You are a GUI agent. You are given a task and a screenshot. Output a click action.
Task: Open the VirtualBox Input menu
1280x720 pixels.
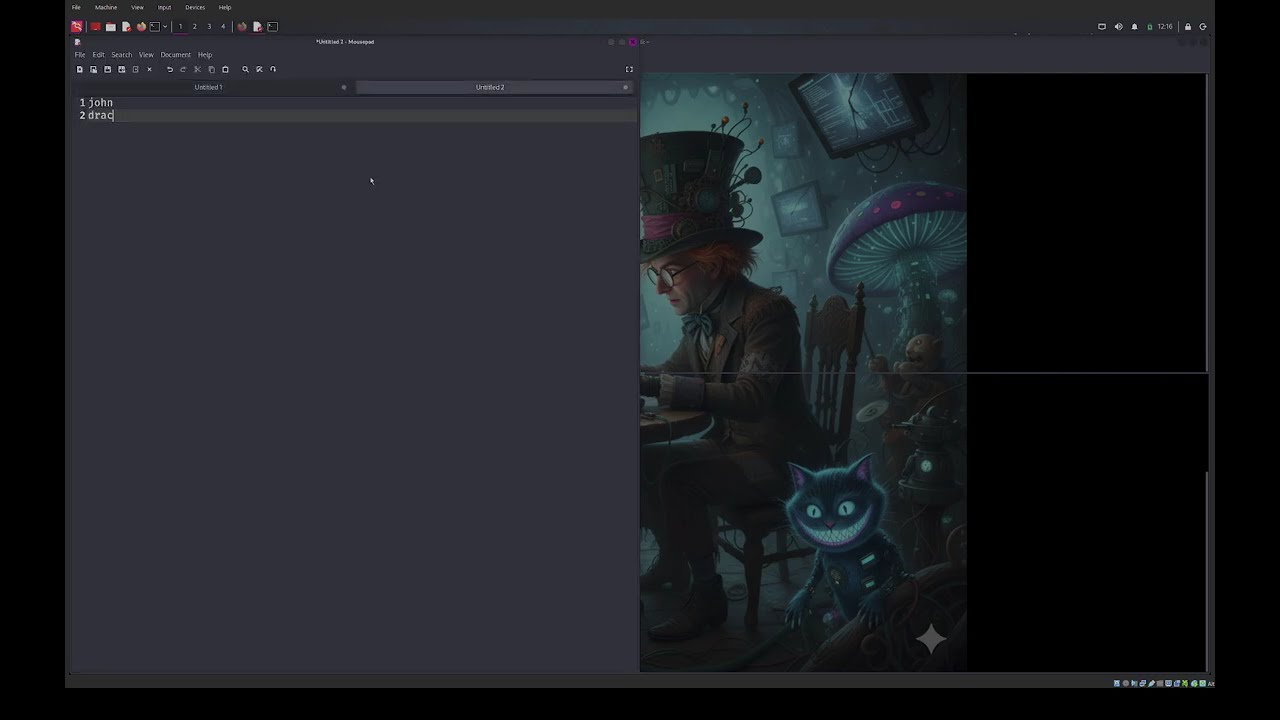(164, 7)
